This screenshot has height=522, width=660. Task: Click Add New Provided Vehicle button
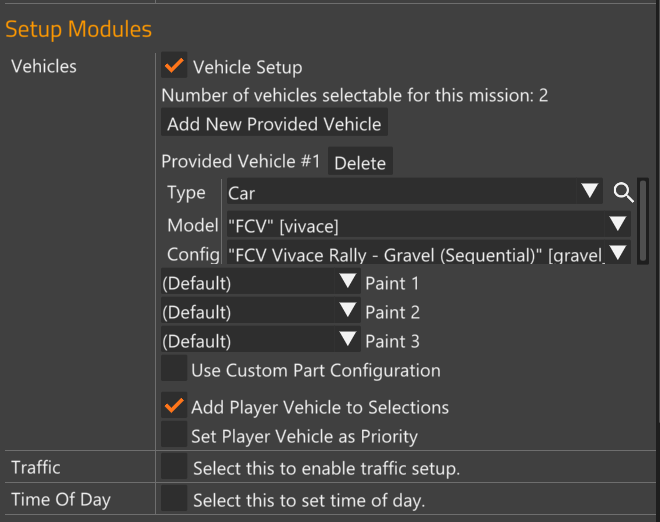[274, 124]
